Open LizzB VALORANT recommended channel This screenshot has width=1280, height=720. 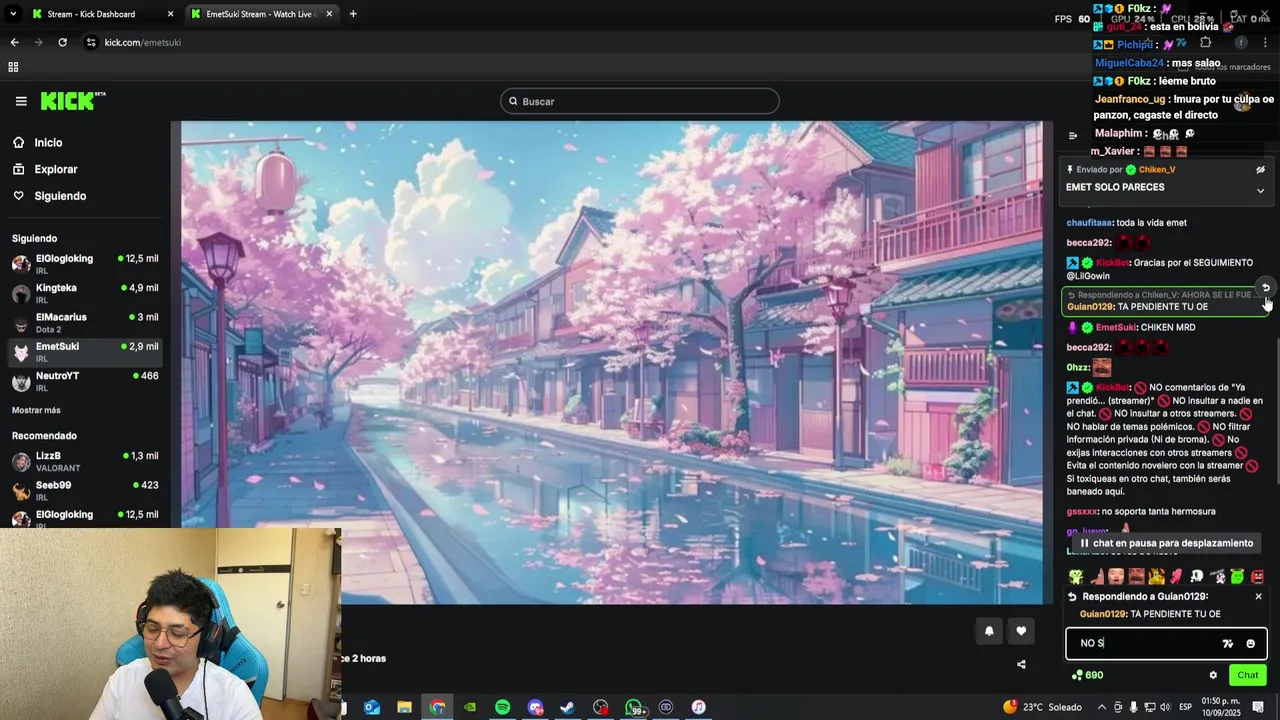85,461
